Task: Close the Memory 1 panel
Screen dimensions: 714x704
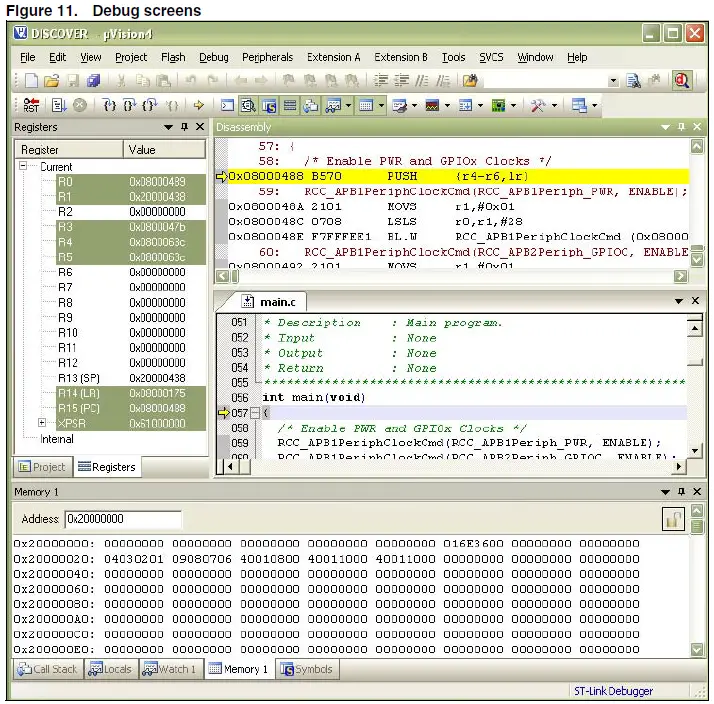Action: pyautogui.click(x=697, y=491)
